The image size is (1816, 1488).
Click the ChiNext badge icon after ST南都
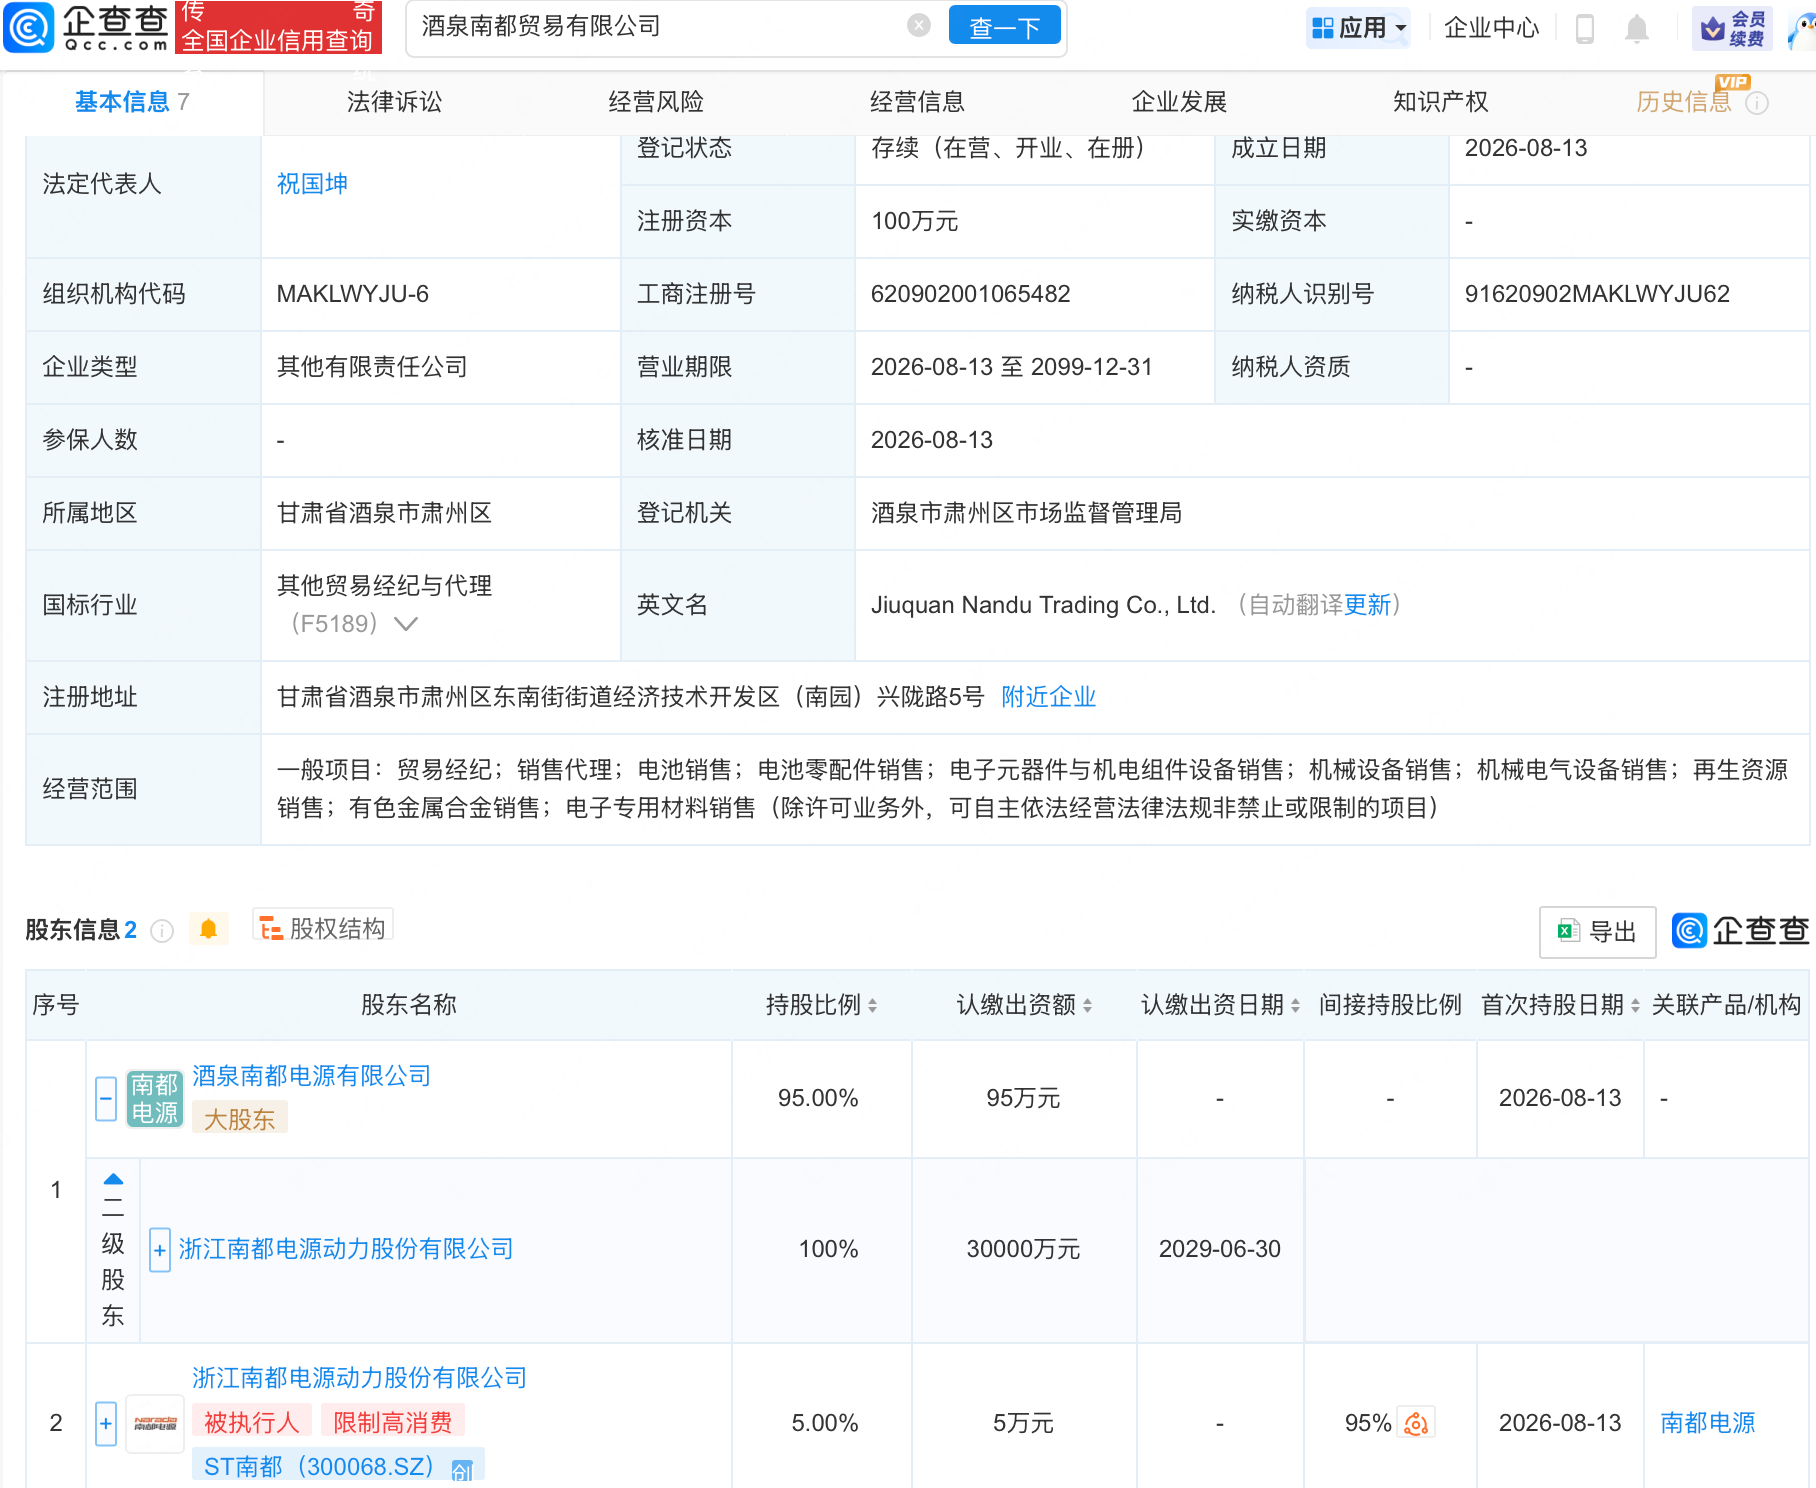pos(462,1469)
